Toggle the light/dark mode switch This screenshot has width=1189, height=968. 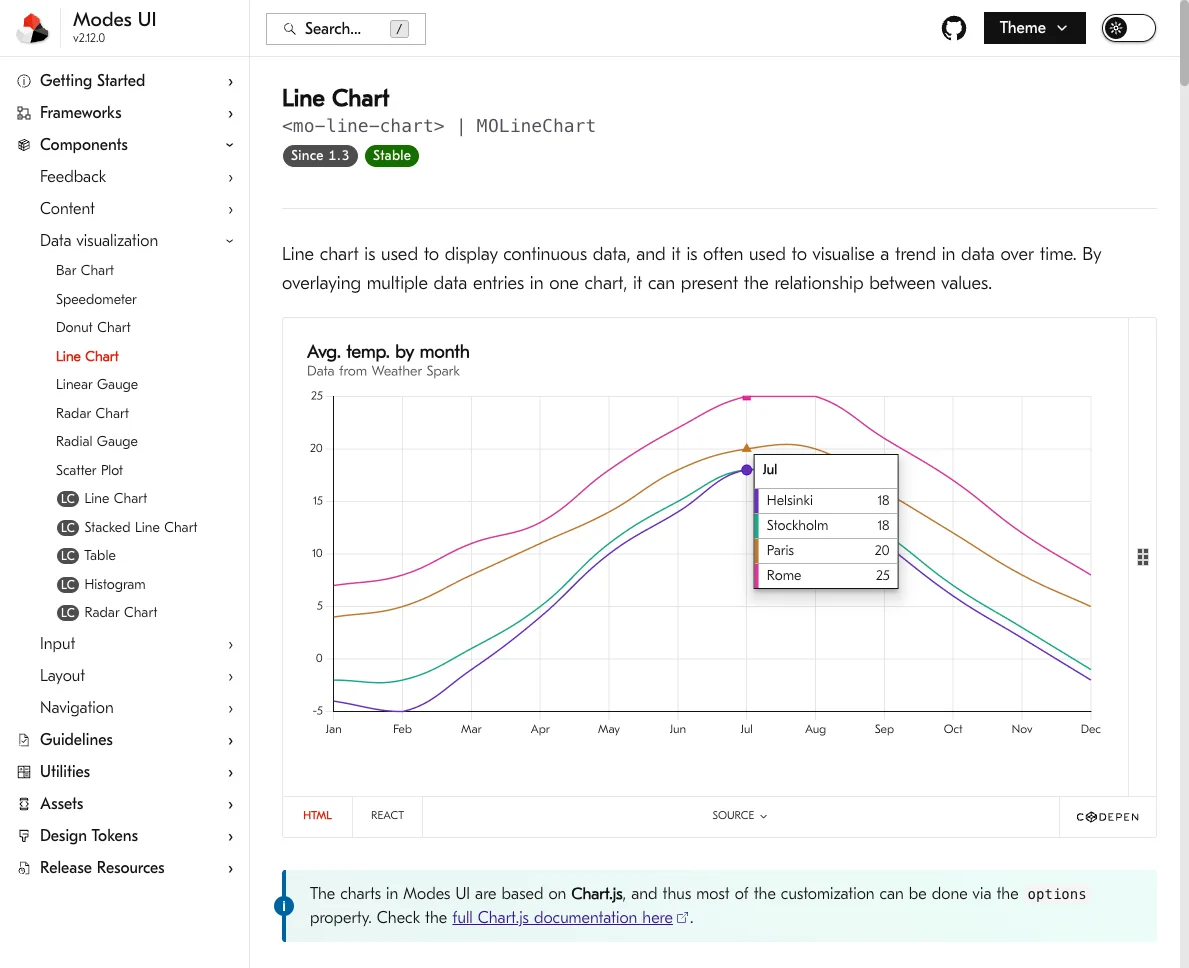(x=1128, y=28)
